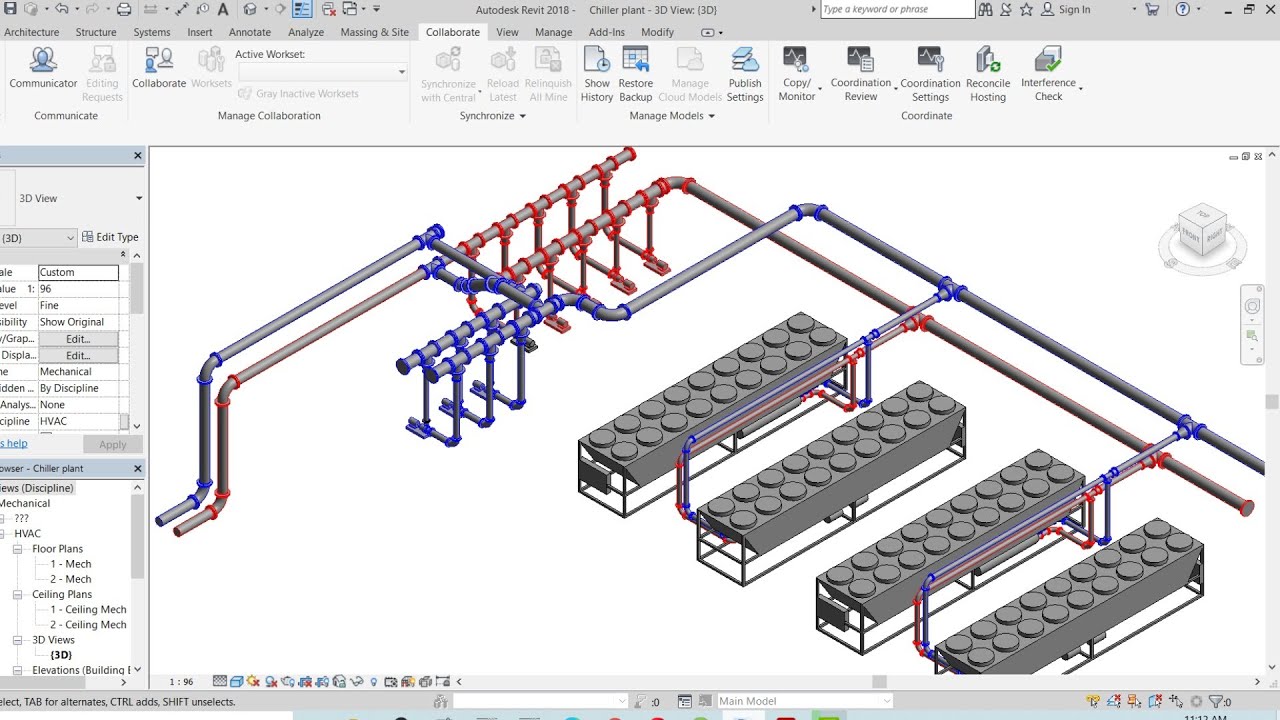The image size is (1280, 720).
Task: Open Publish Settings
Action: click(745, 74)
